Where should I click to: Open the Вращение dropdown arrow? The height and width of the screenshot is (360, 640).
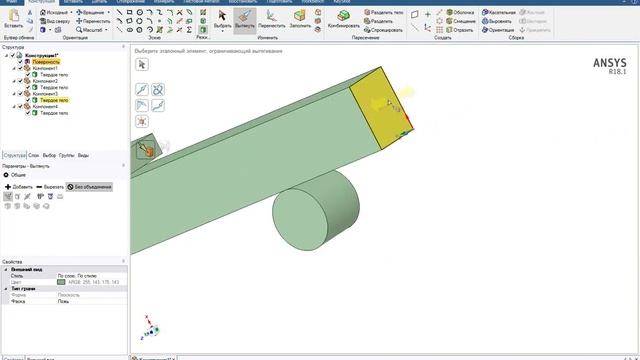pos(108,12)
